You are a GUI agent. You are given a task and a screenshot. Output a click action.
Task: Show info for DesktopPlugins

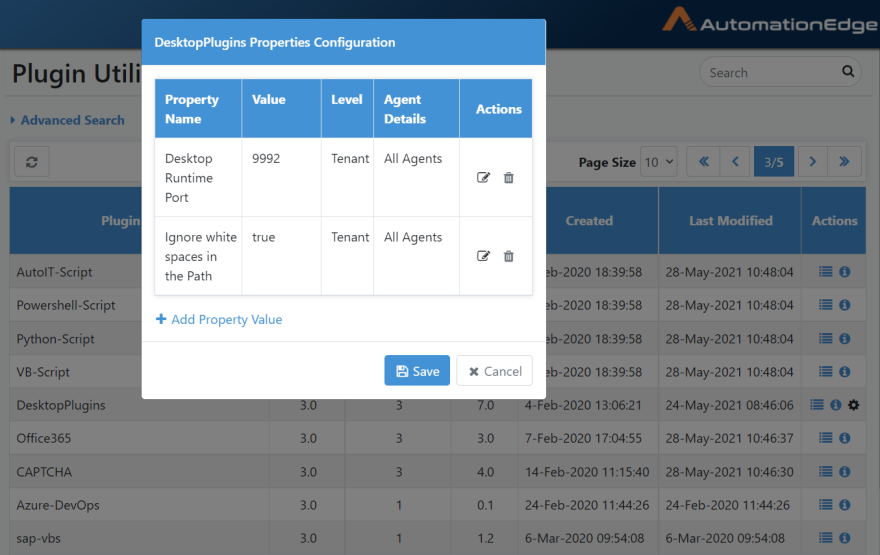[x=836, y=405]
